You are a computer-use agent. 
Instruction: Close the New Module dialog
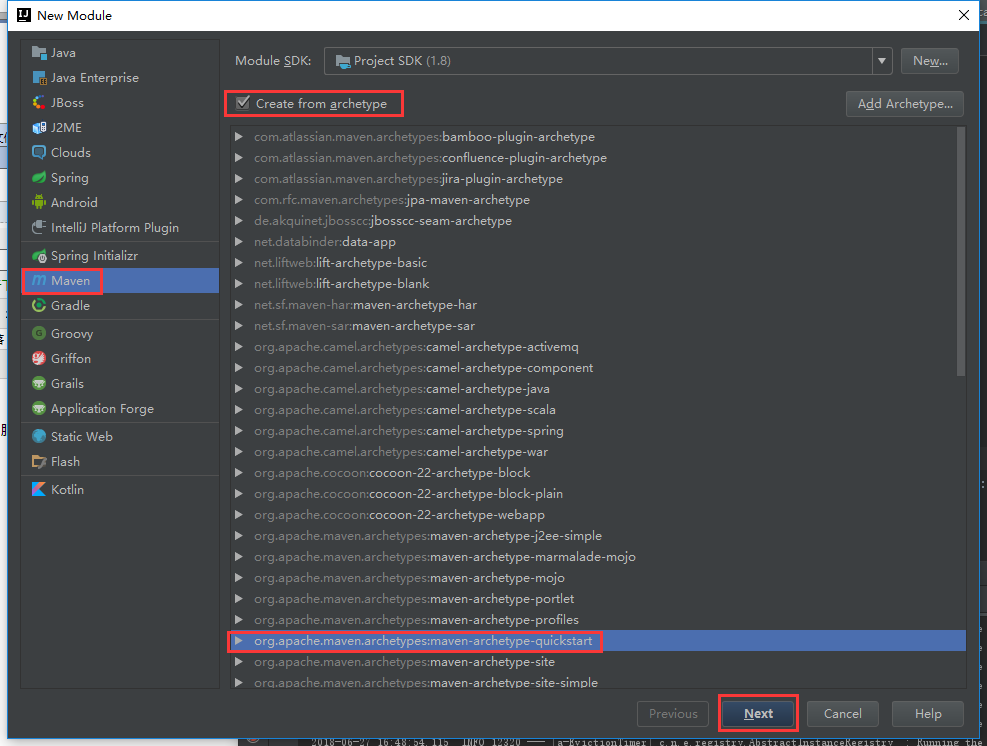[963, 15]
